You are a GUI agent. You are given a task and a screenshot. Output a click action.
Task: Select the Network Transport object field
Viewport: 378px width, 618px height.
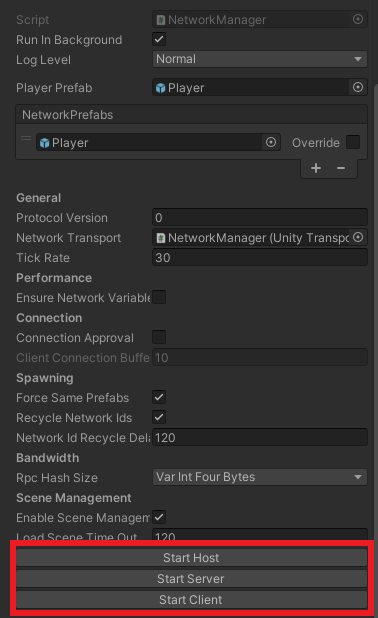click(x=251, y=238)
